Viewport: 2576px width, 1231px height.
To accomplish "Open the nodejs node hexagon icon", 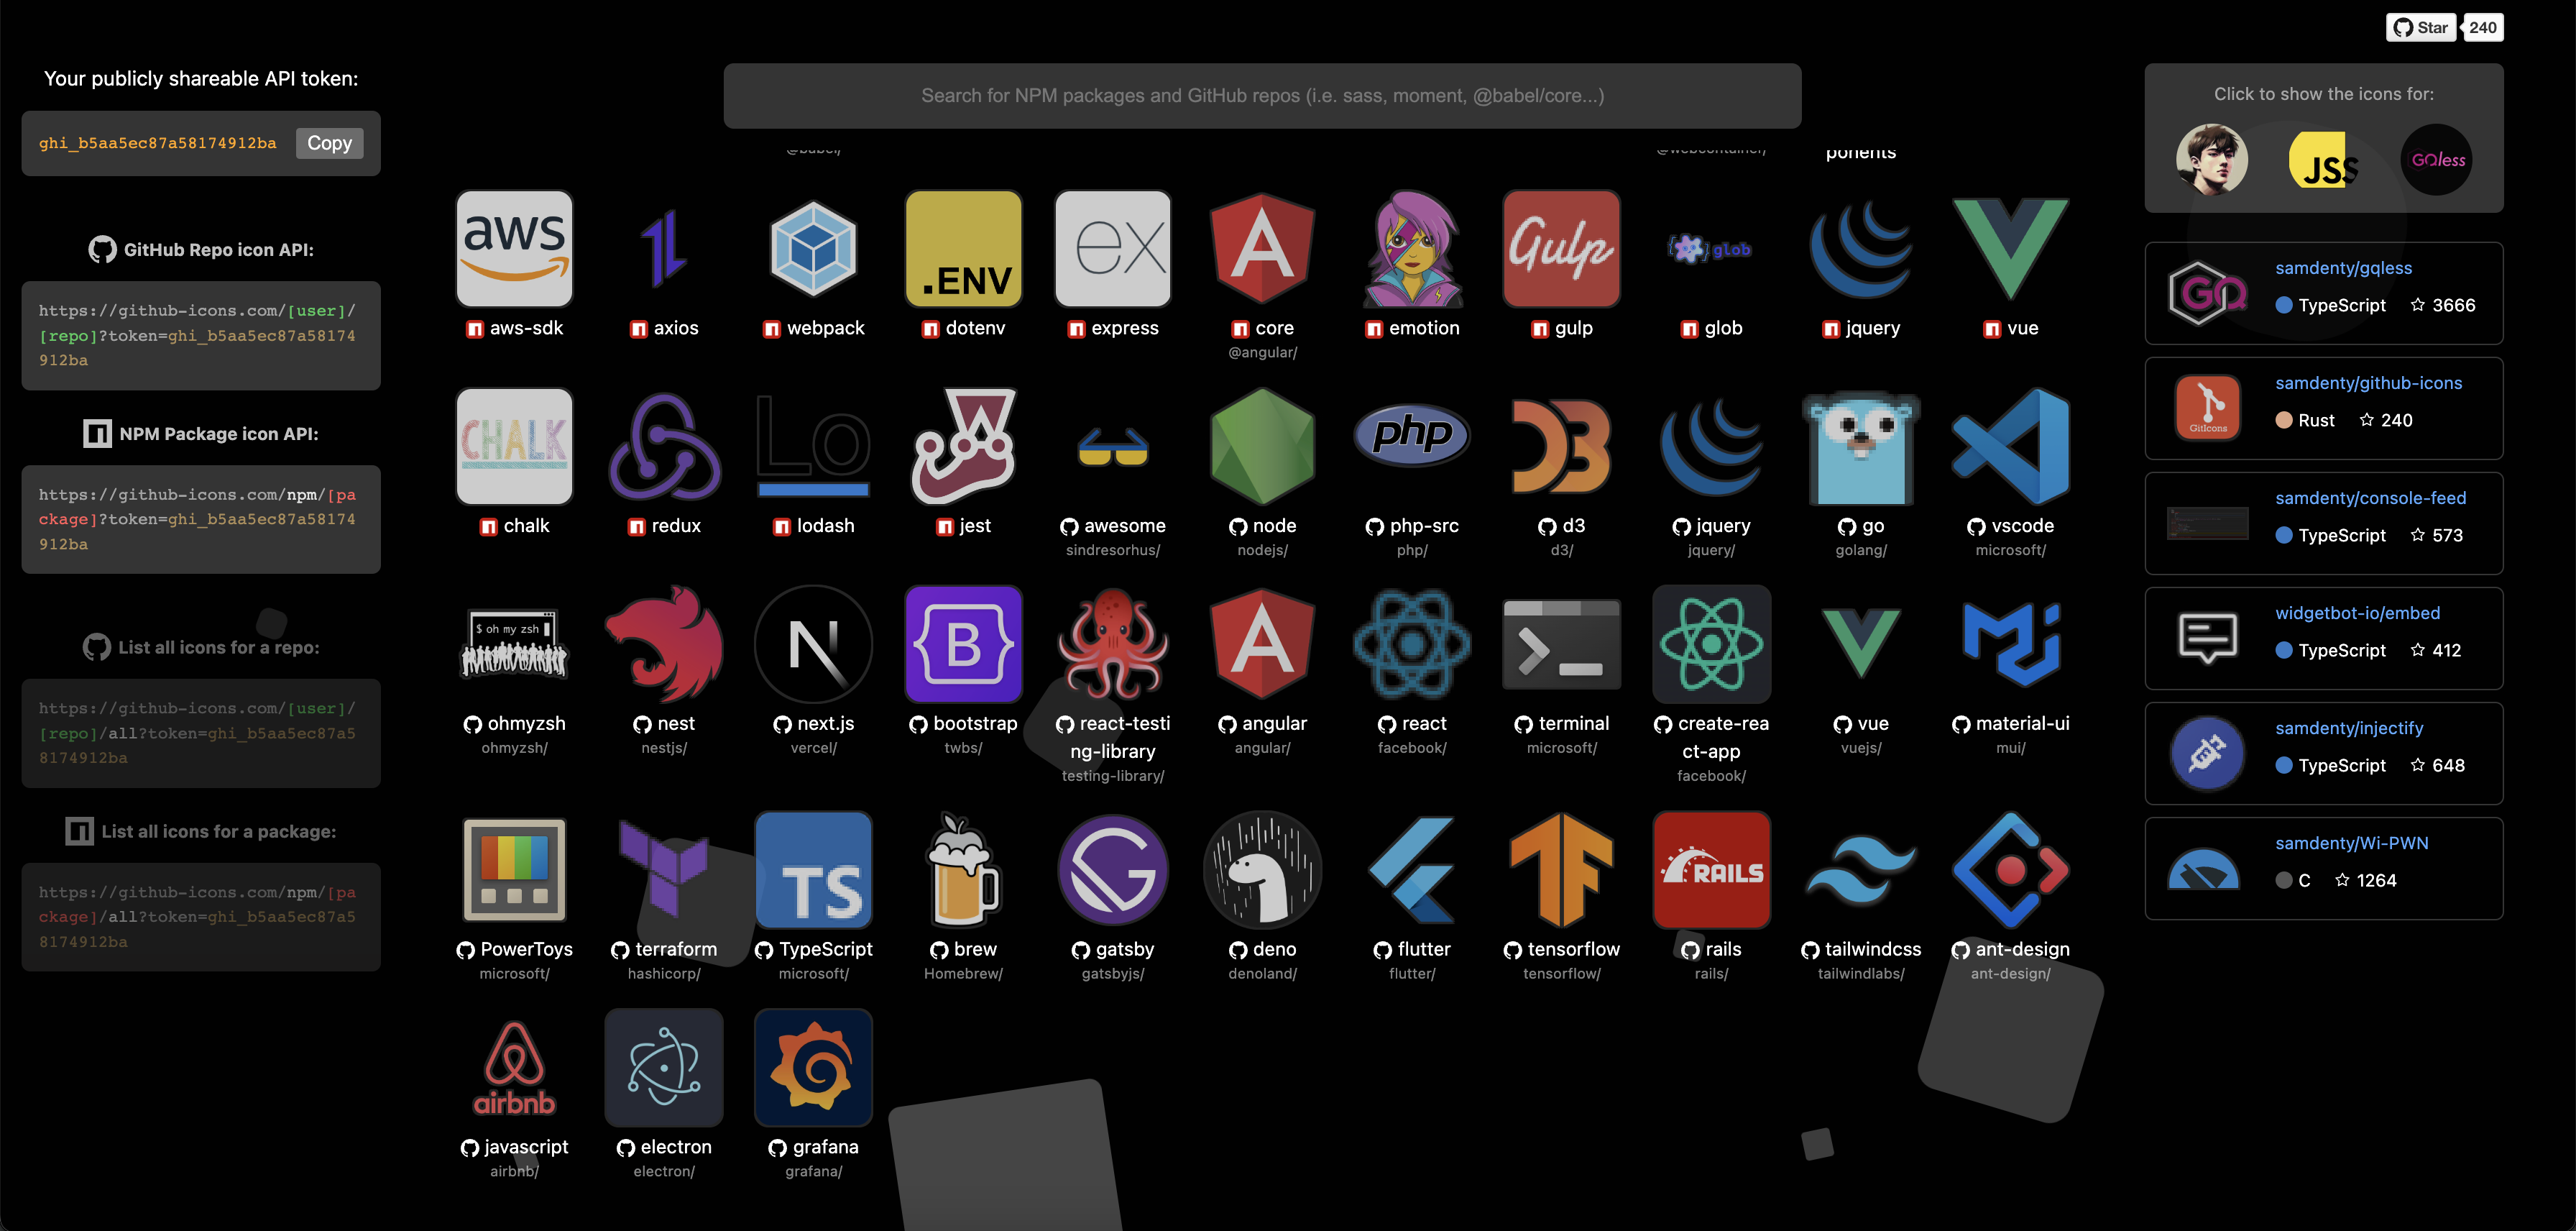I will tap(1262, 446).
